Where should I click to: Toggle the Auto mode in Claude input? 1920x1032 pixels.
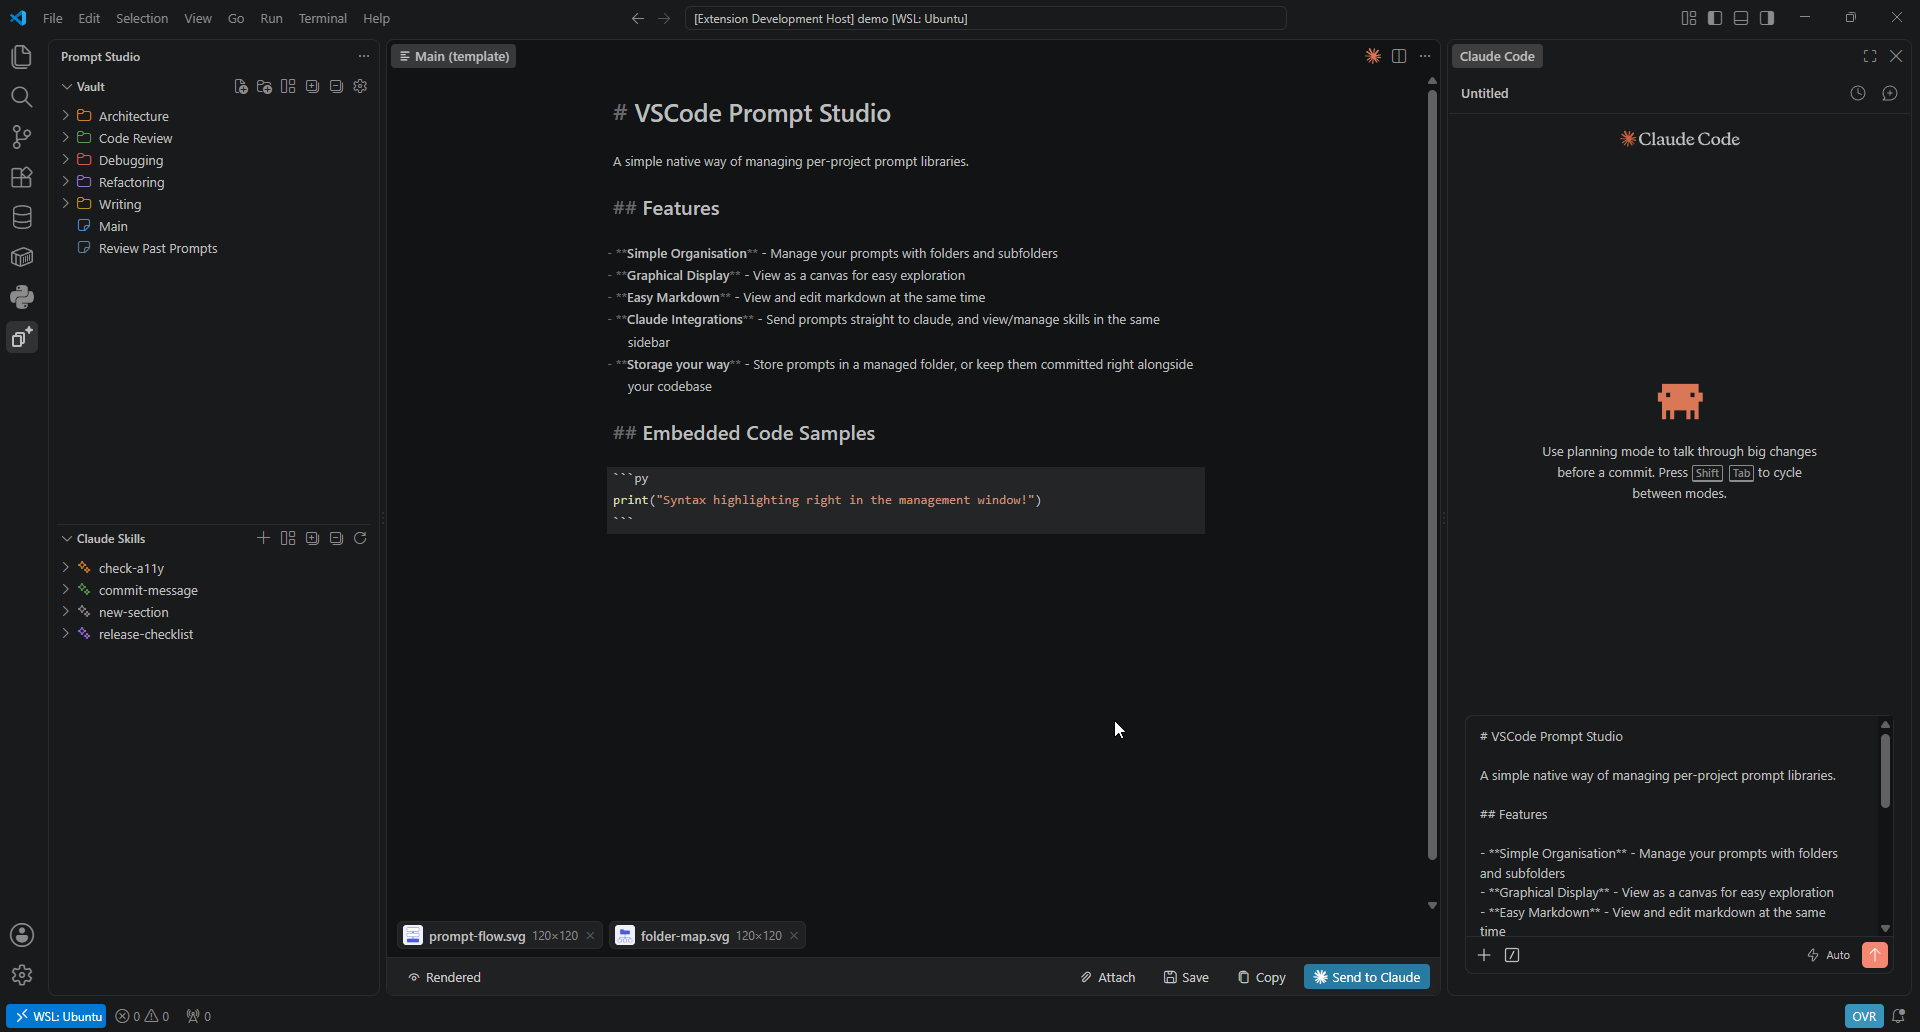tap(1829, 955)
